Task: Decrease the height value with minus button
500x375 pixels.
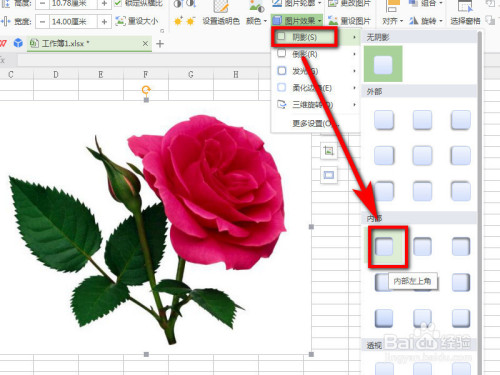Action: 42,4
